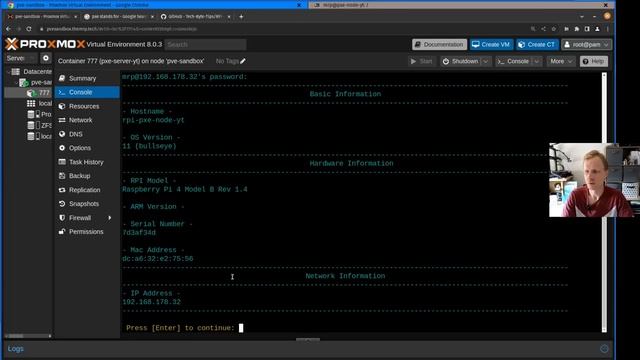Select the localnetwork item with grid icon

pyautogui.click(x=40, y=104)
